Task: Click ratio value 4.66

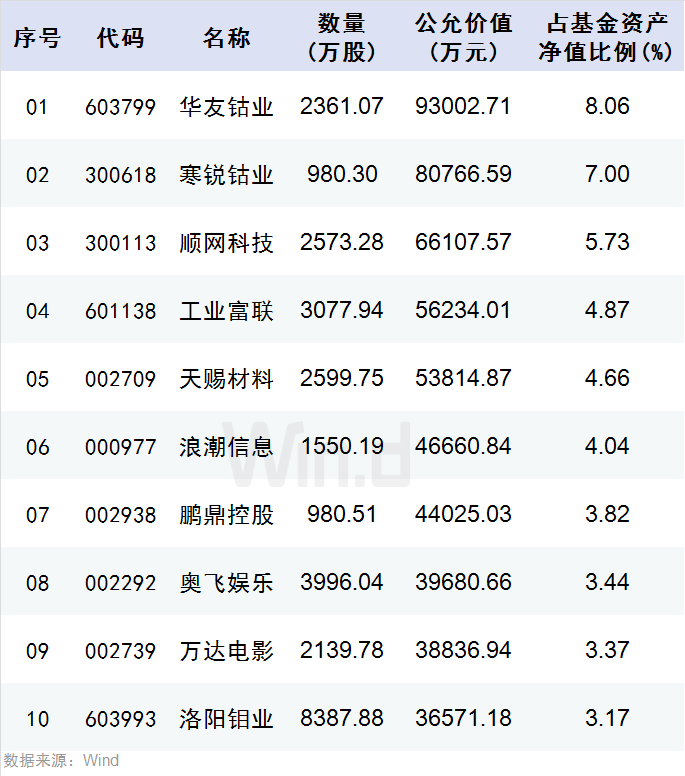Action: pos(607,378)
